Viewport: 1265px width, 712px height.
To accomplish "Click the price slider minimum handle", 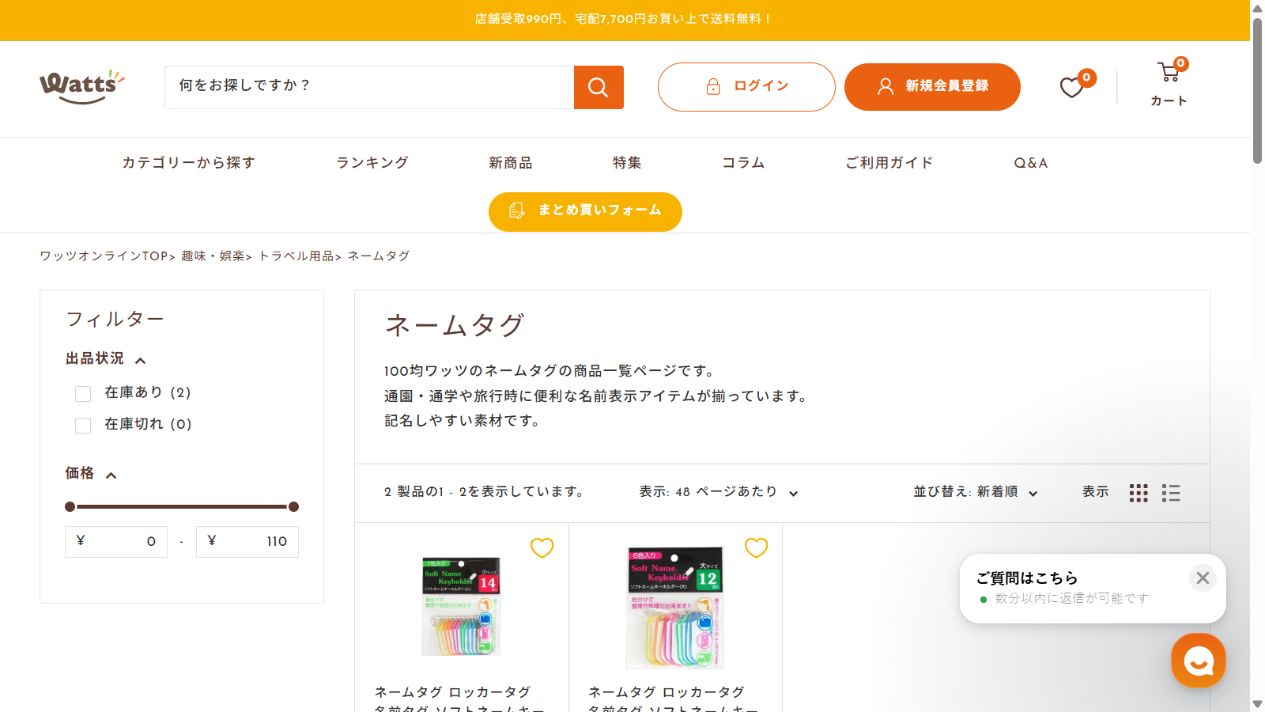I will [70, 507].
